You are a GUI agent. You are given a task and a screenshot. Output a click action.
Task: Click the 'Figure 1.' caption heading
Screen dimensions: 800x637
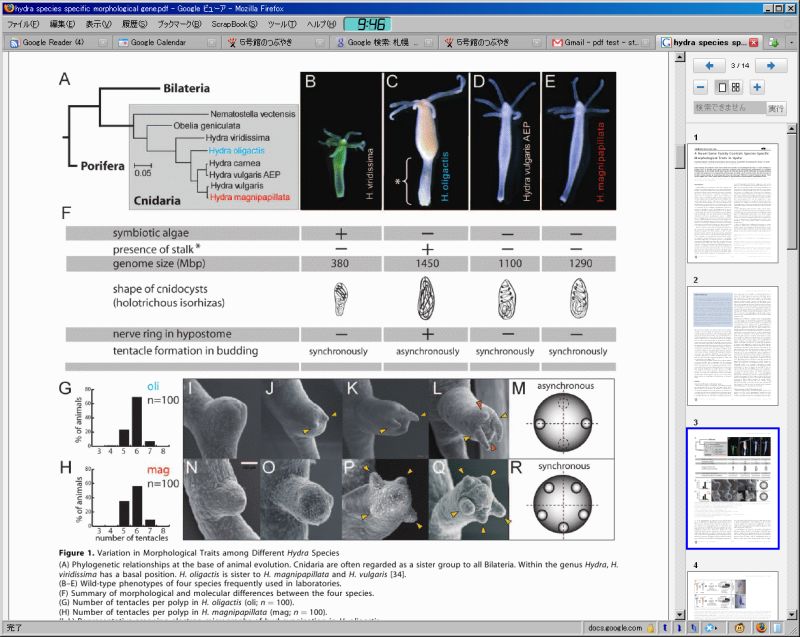pyautogui.click(x=77, y=553)
